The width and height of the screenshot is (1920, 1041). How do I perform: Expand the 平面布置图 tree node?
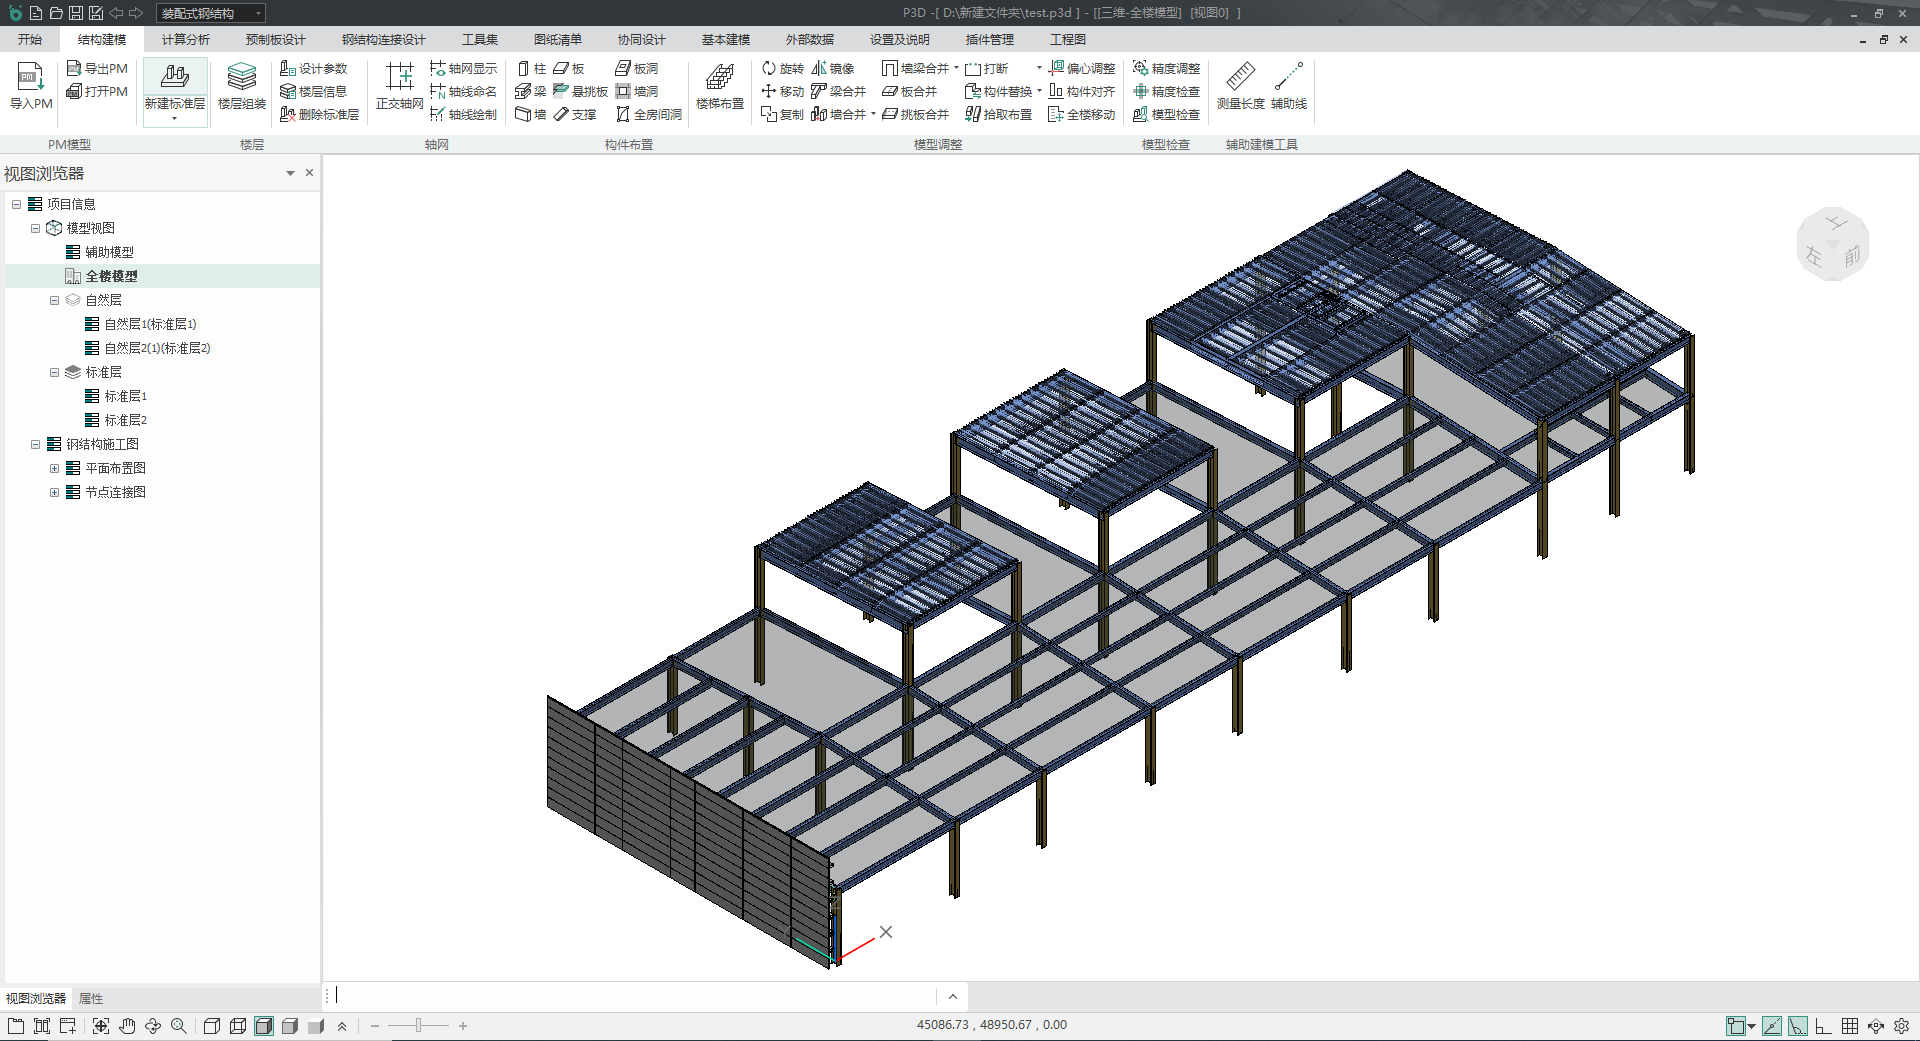coord(55,468)
